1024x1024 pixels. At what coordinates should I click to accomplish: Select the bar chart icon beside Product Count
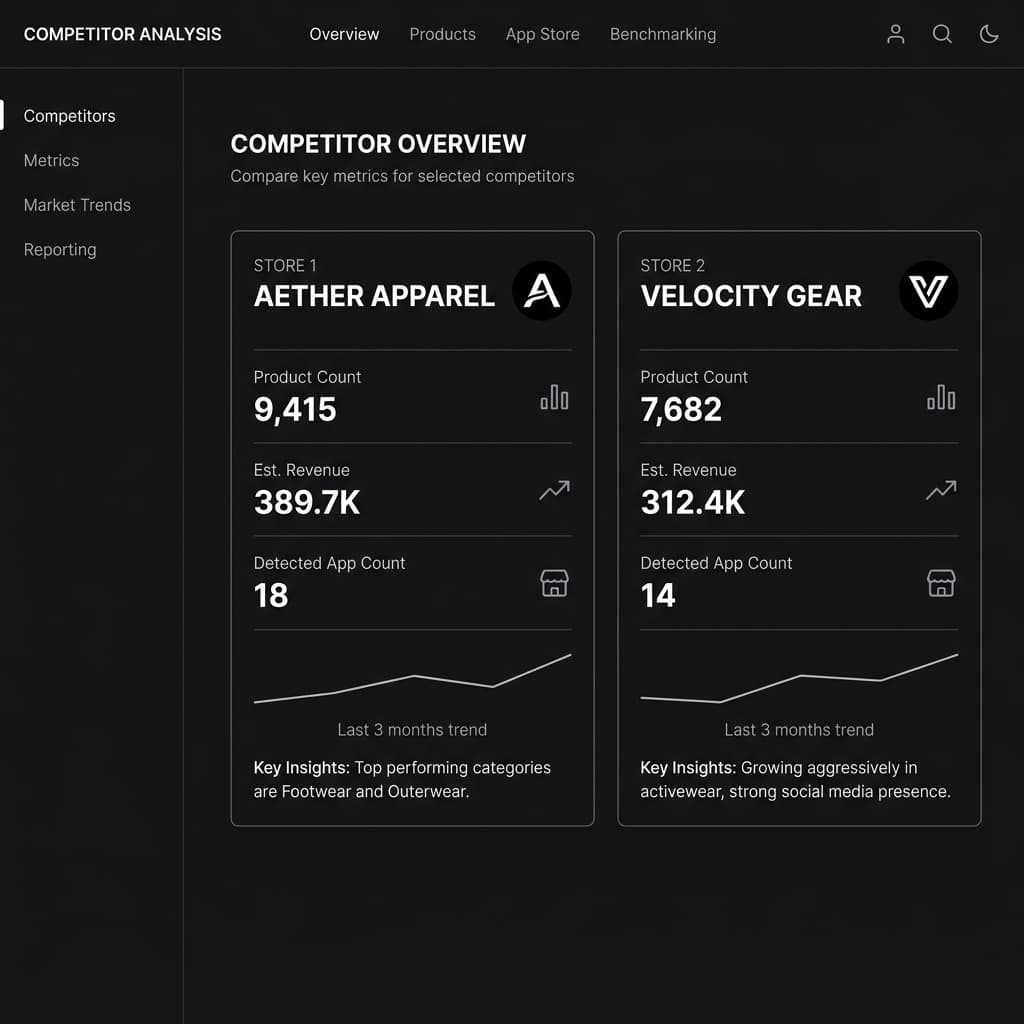[x=554, y=397]
